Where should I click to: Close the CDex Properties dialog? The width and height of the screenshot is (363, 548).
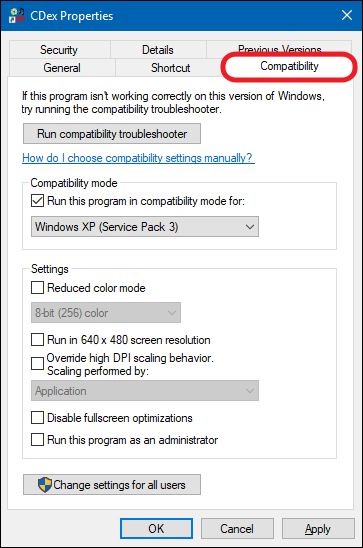click(x=347, y=15)
